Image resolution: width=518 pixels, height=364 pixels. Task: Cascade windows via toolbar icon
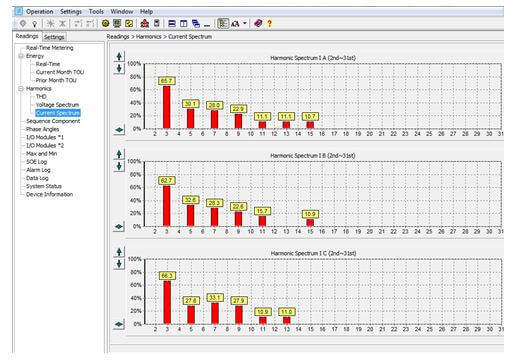(x=196, y=24)
